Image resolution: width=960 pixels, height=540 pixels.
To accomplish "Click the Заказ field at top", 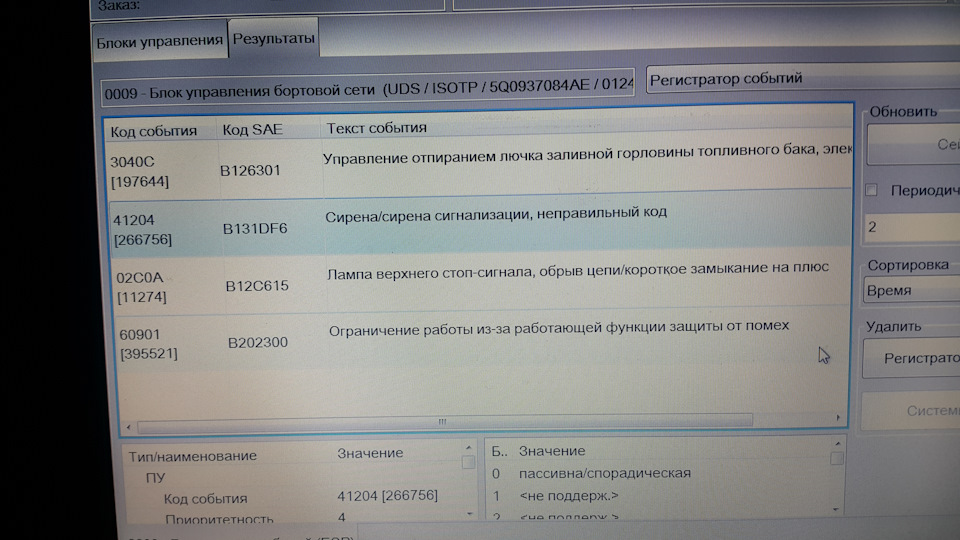I will click(269, 6).
